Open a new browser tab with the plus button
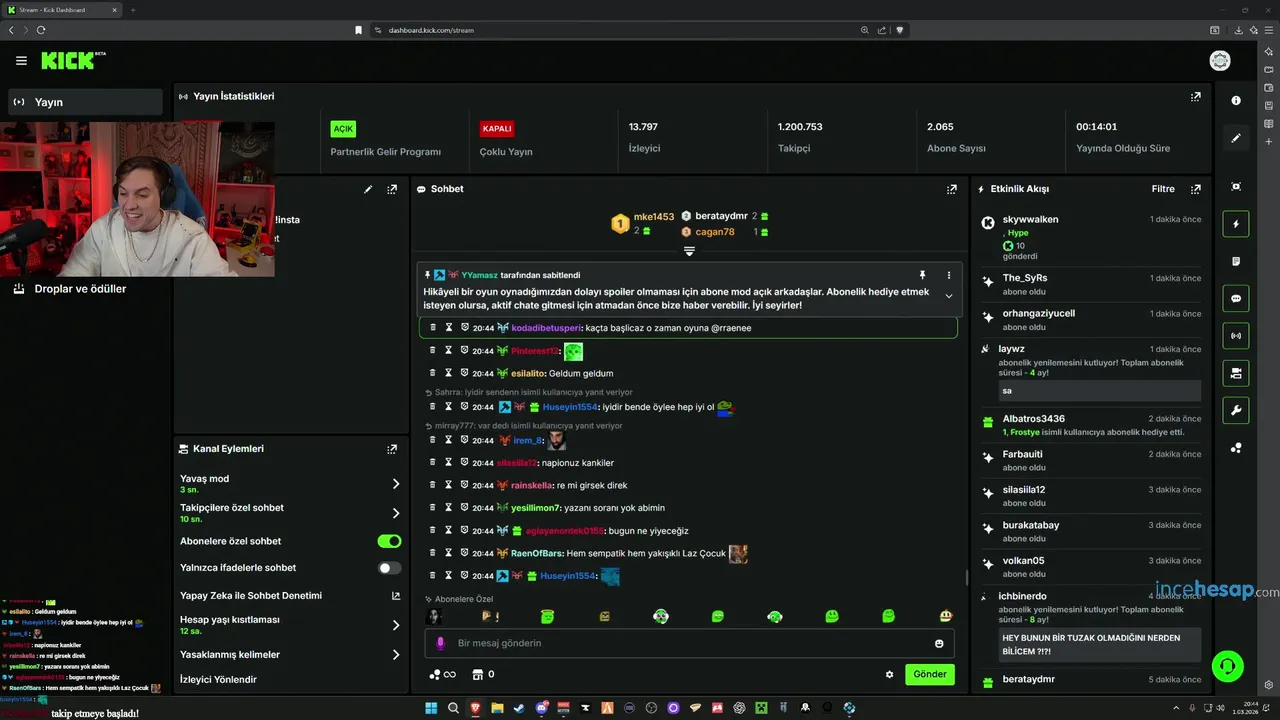Screen dimensions: 1280x720 [x=134, y=10]
